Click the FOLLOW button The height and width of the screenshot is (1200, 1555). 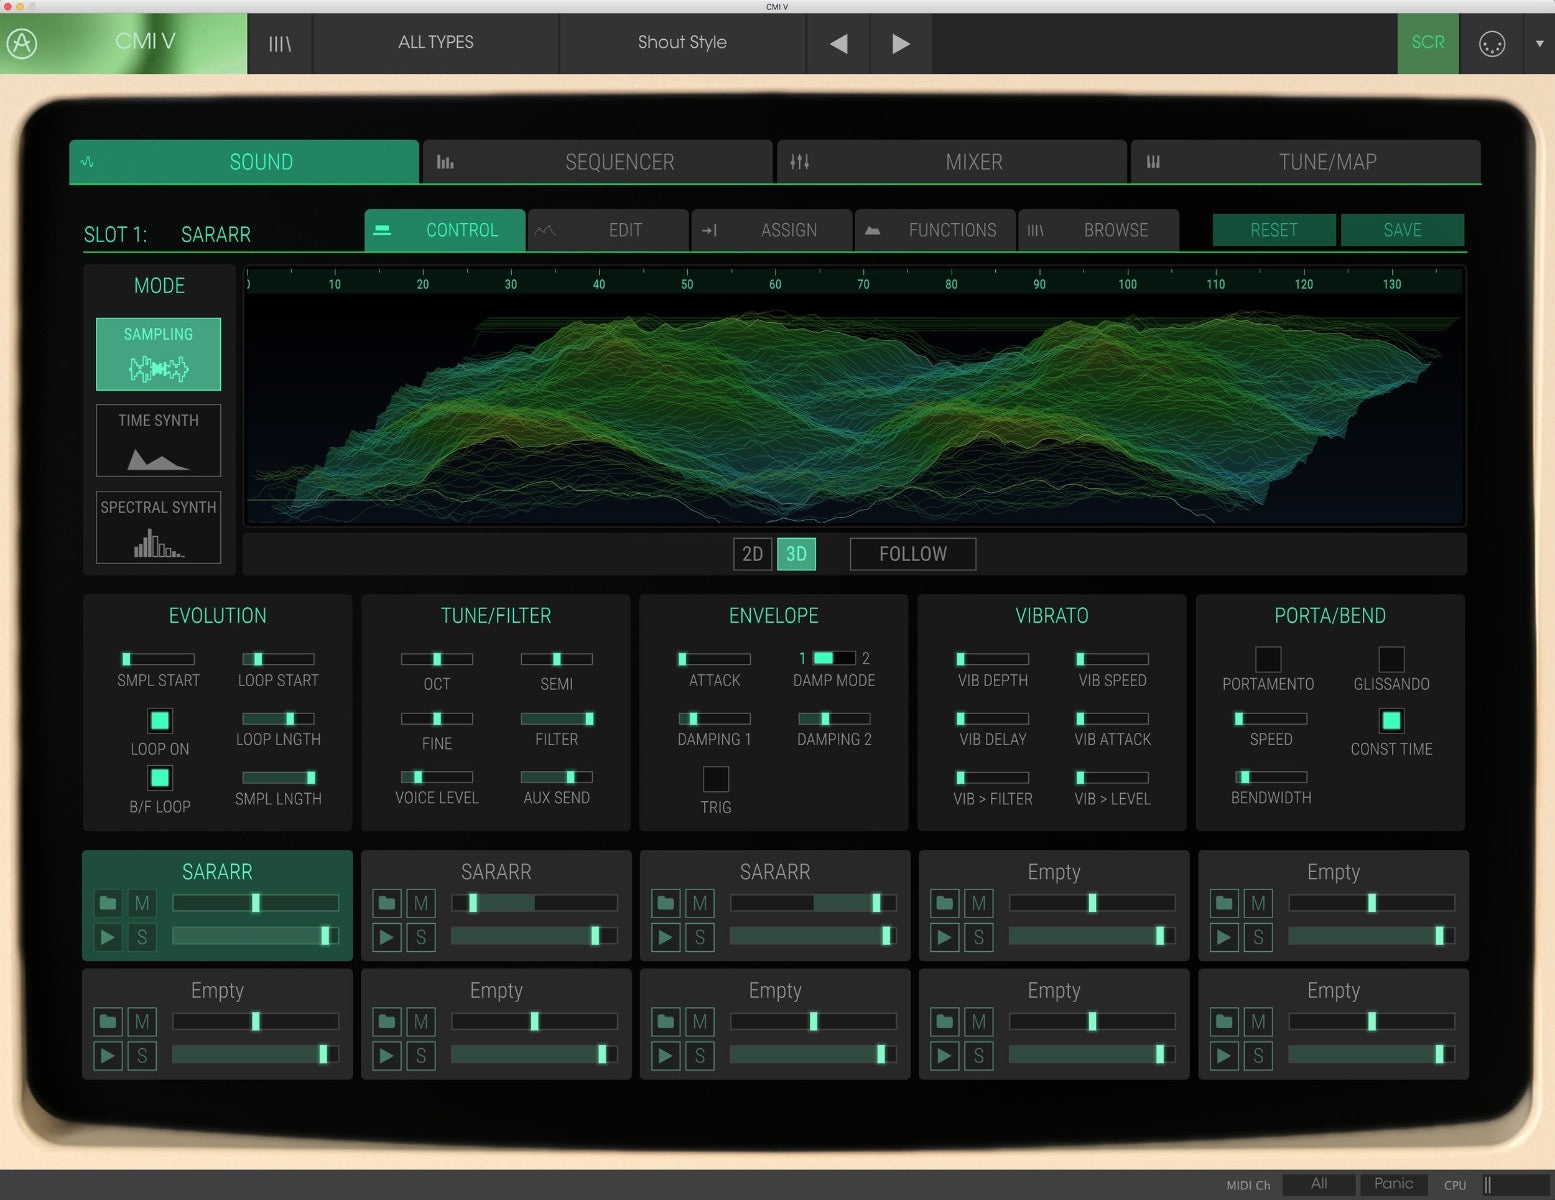click(913, 554)
